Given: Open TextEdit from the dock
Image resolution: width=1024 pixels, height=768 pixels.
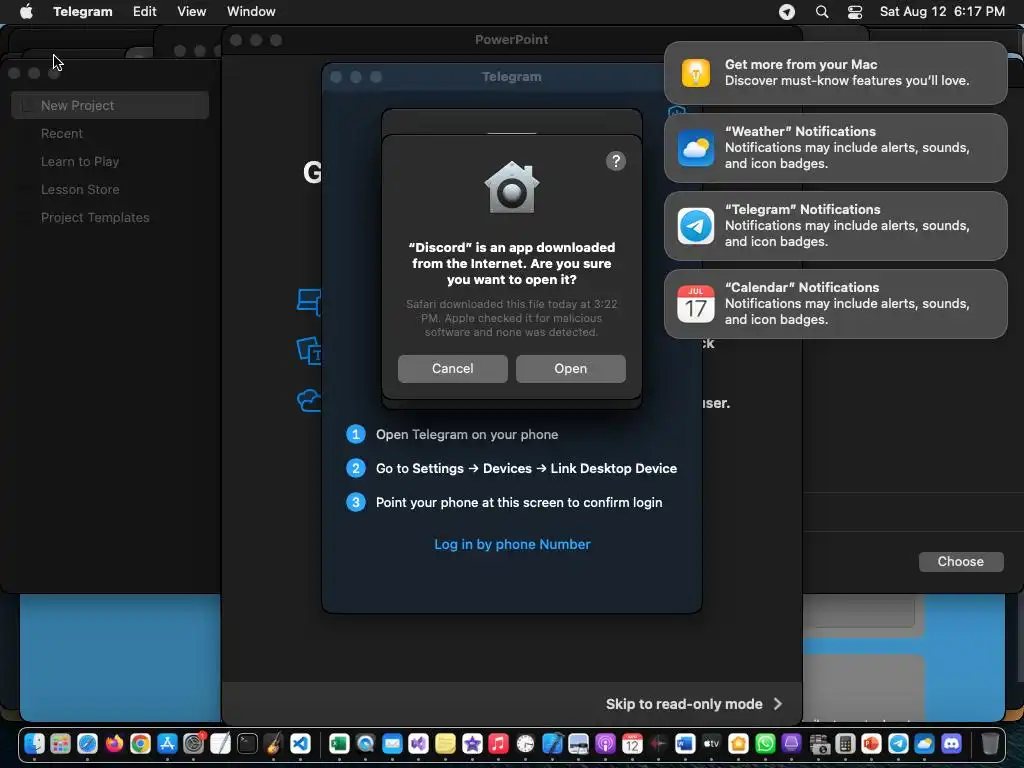Looking at the screenshot, I should coord(220,743).
